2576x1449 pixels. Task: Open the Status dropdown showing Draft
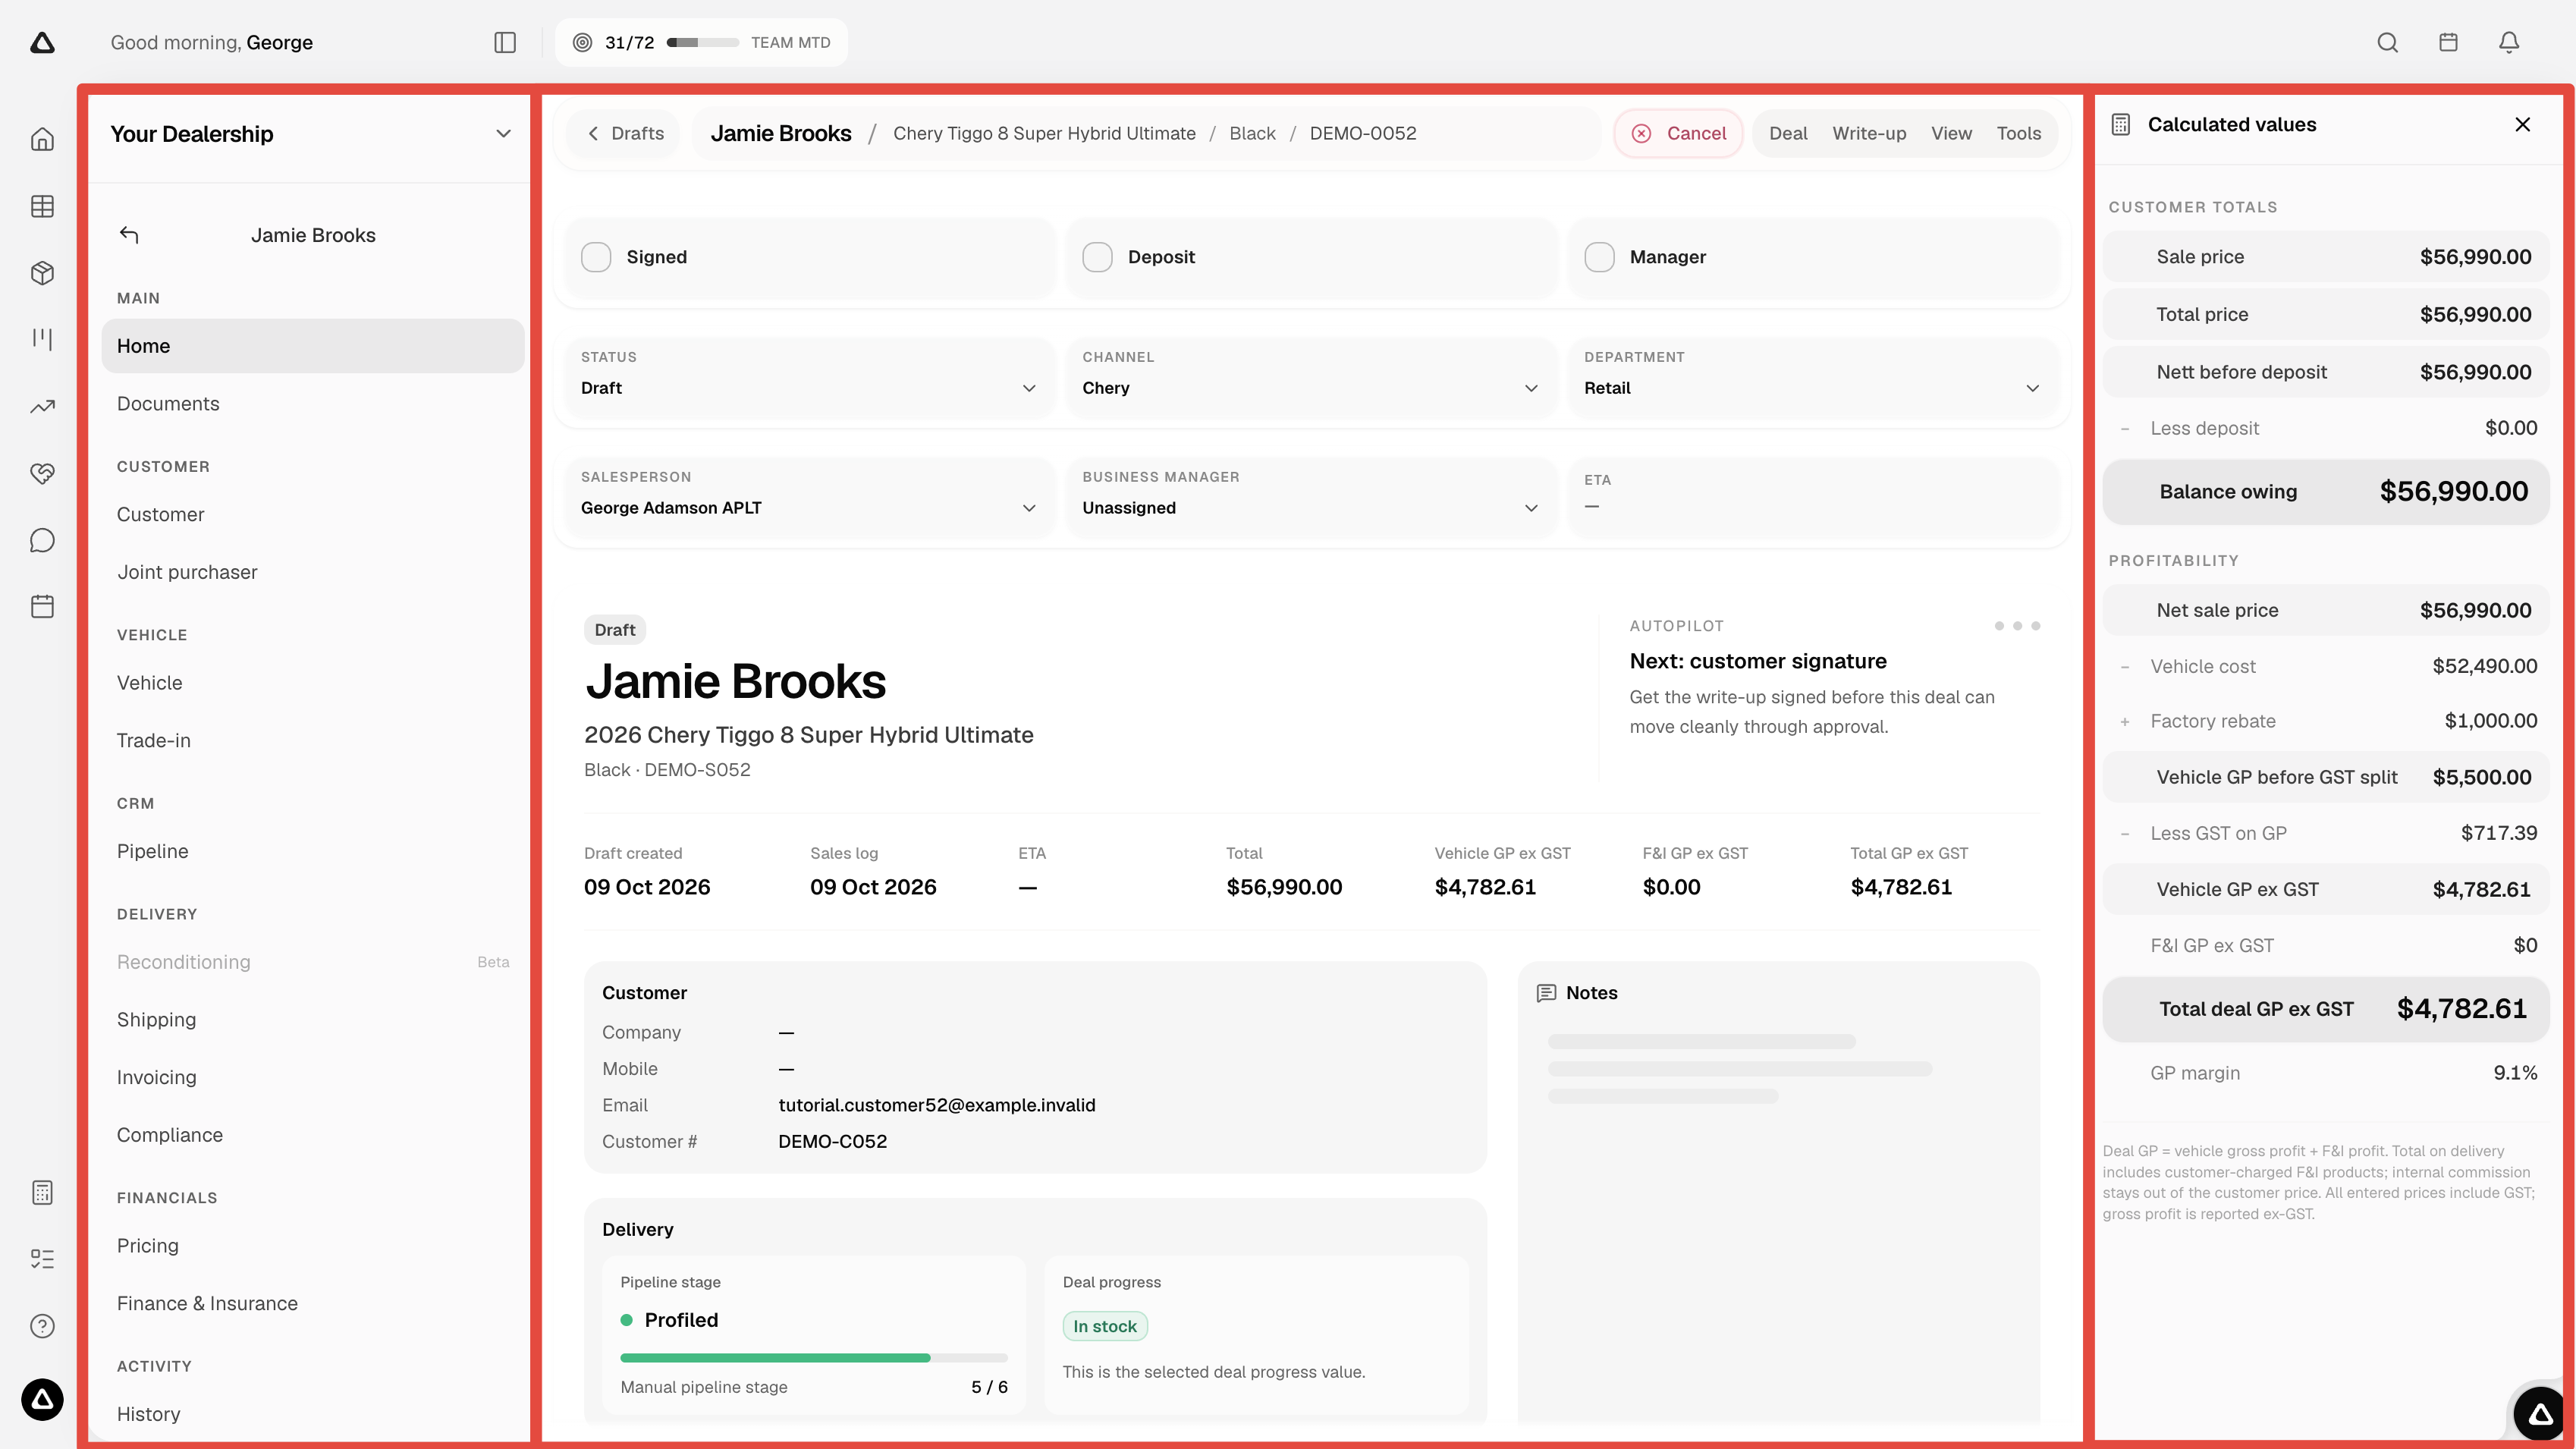coord(809,377)
